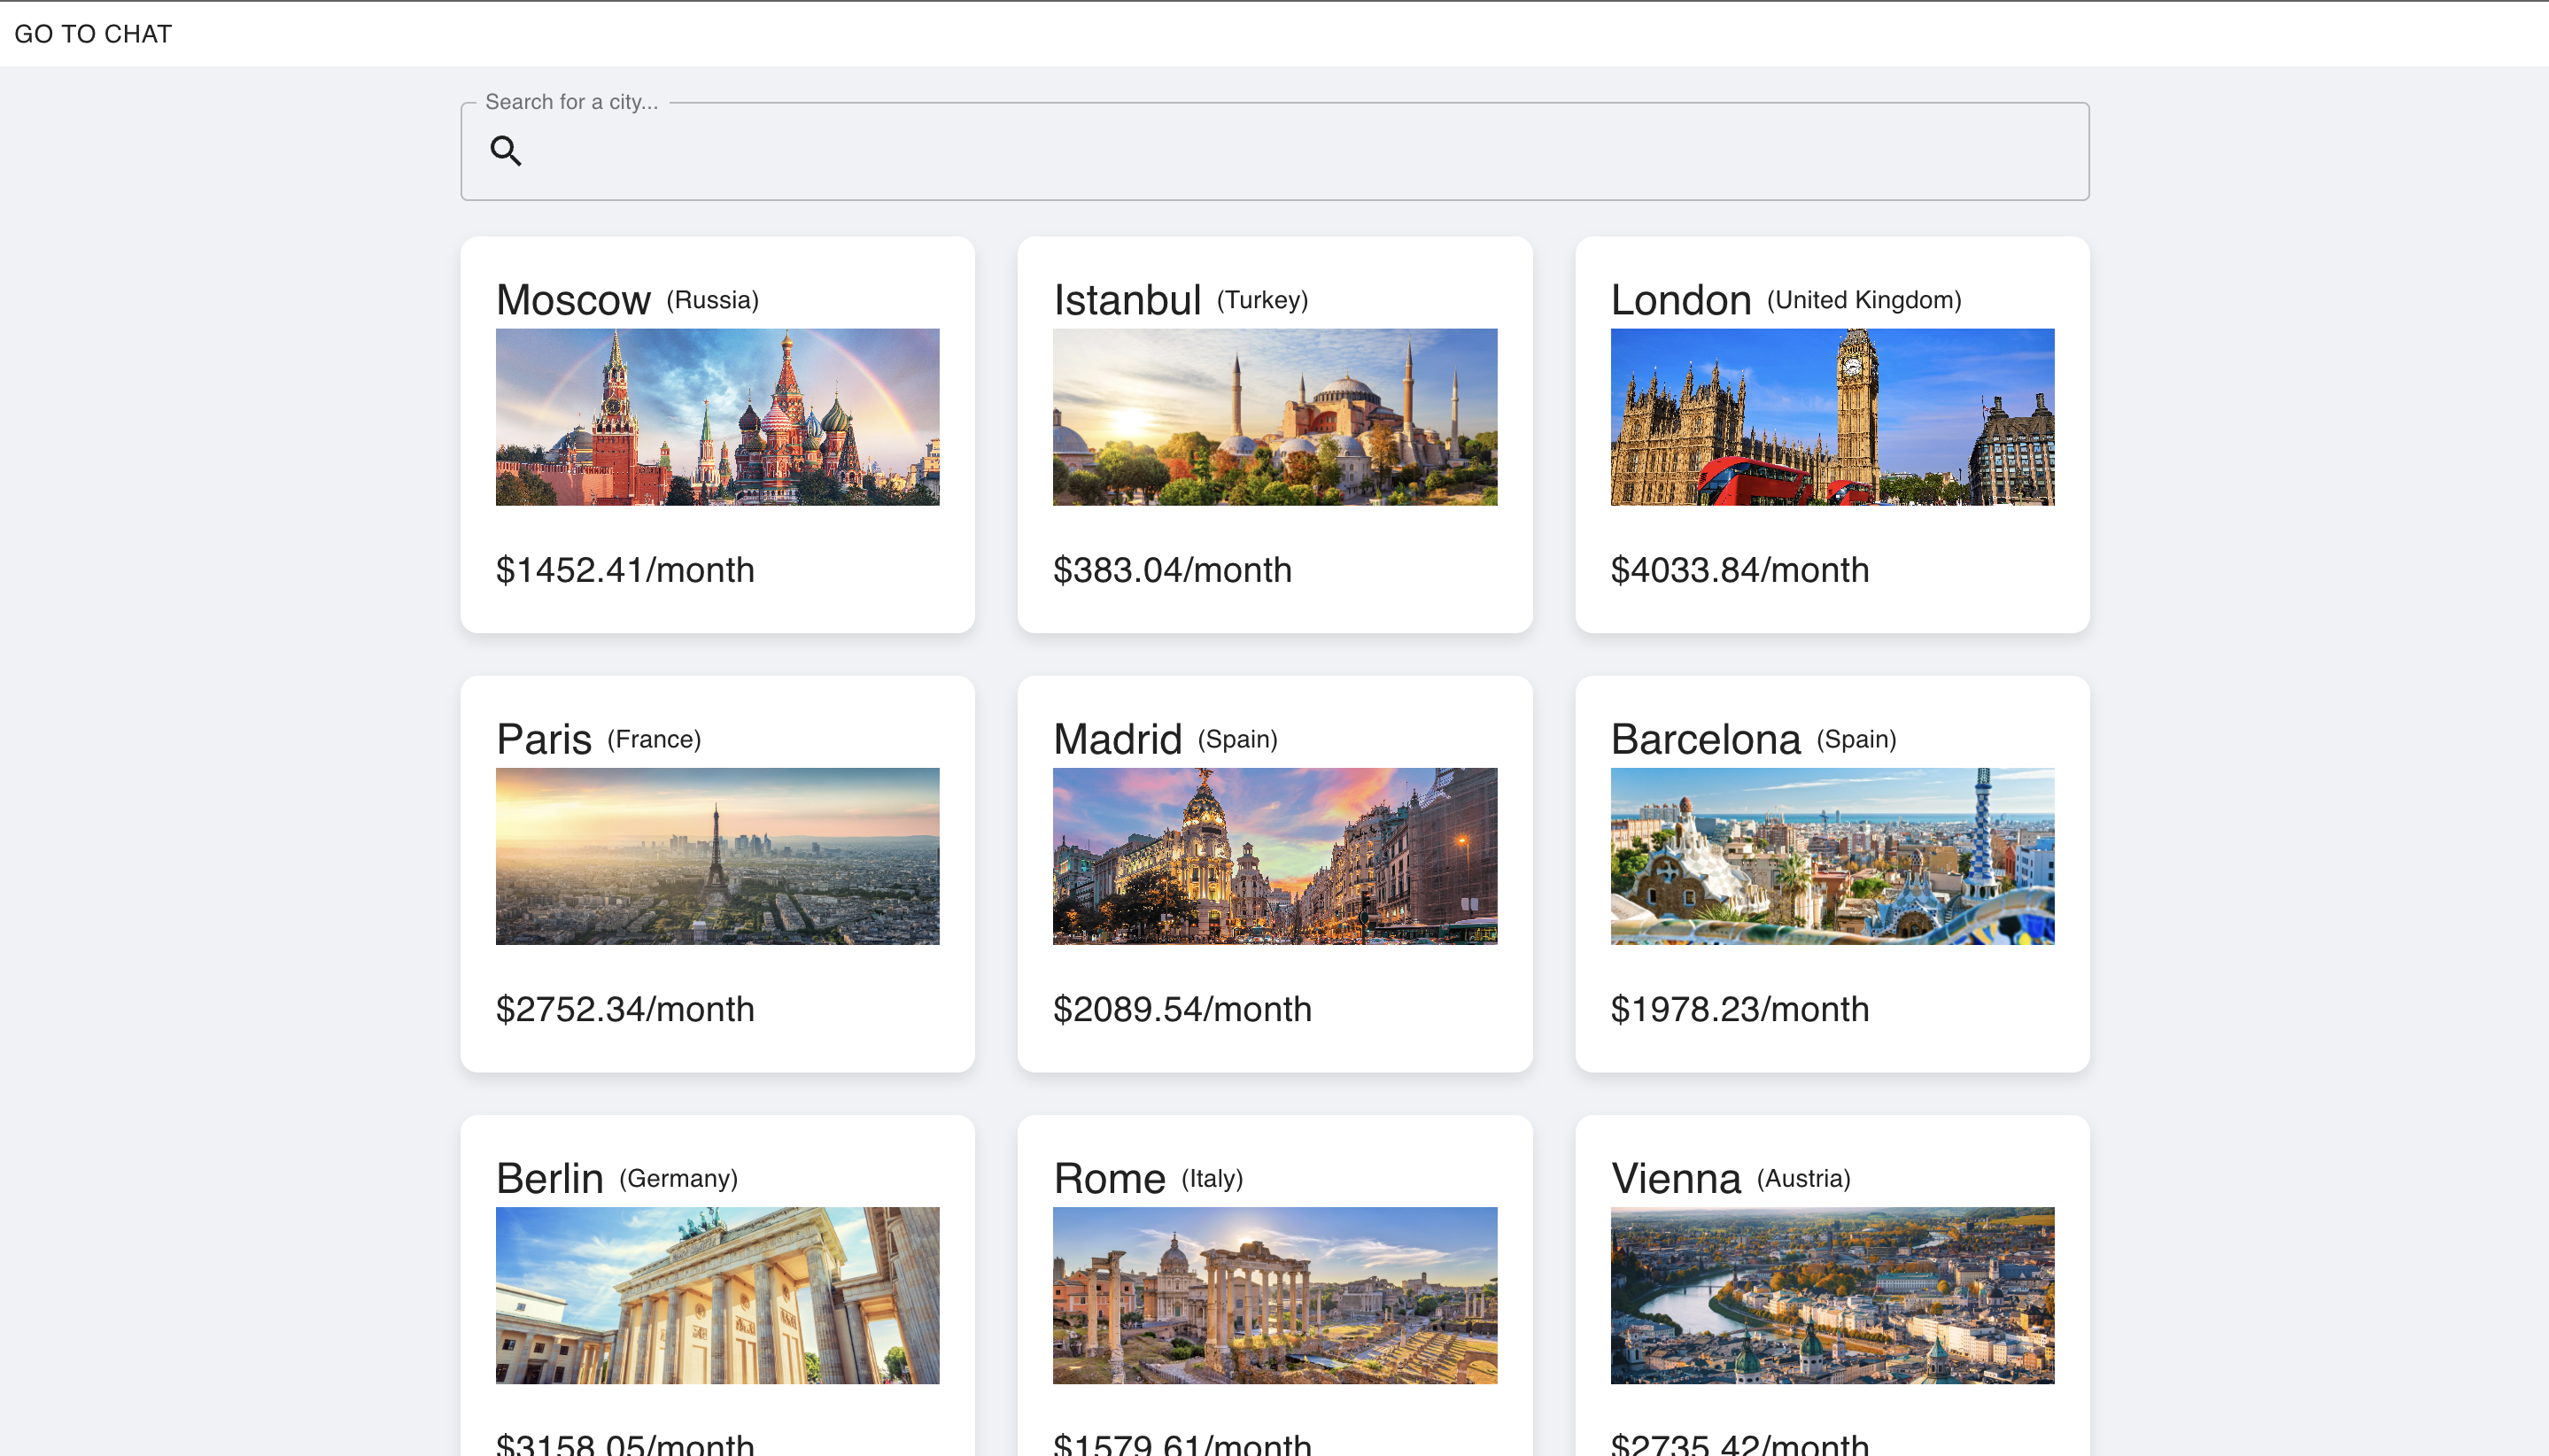The width and height of the screenshot is (2549, 1456).
Task: Open the Rome Forum ruins photo
Action: 1274,1295
